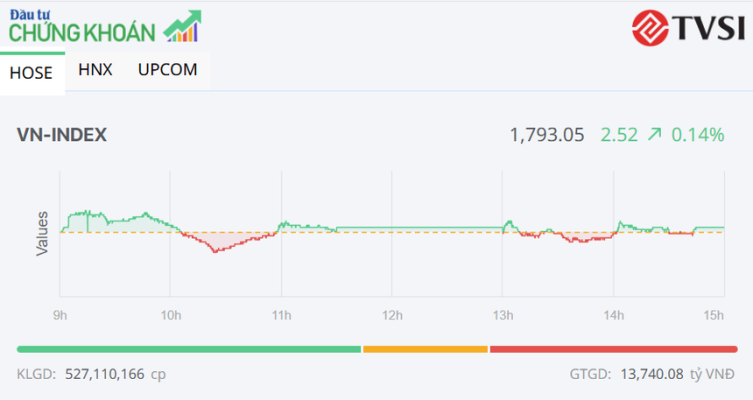Screen dimensions: 753x400
Task: Click the point change 2.52
Action: point(619,135)
